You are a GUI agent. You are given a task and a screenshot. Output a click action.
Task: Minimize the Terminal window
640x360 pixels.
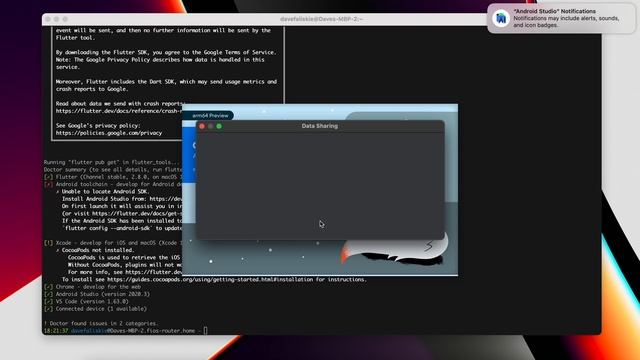pyautogui.click(x=56, y=19)
